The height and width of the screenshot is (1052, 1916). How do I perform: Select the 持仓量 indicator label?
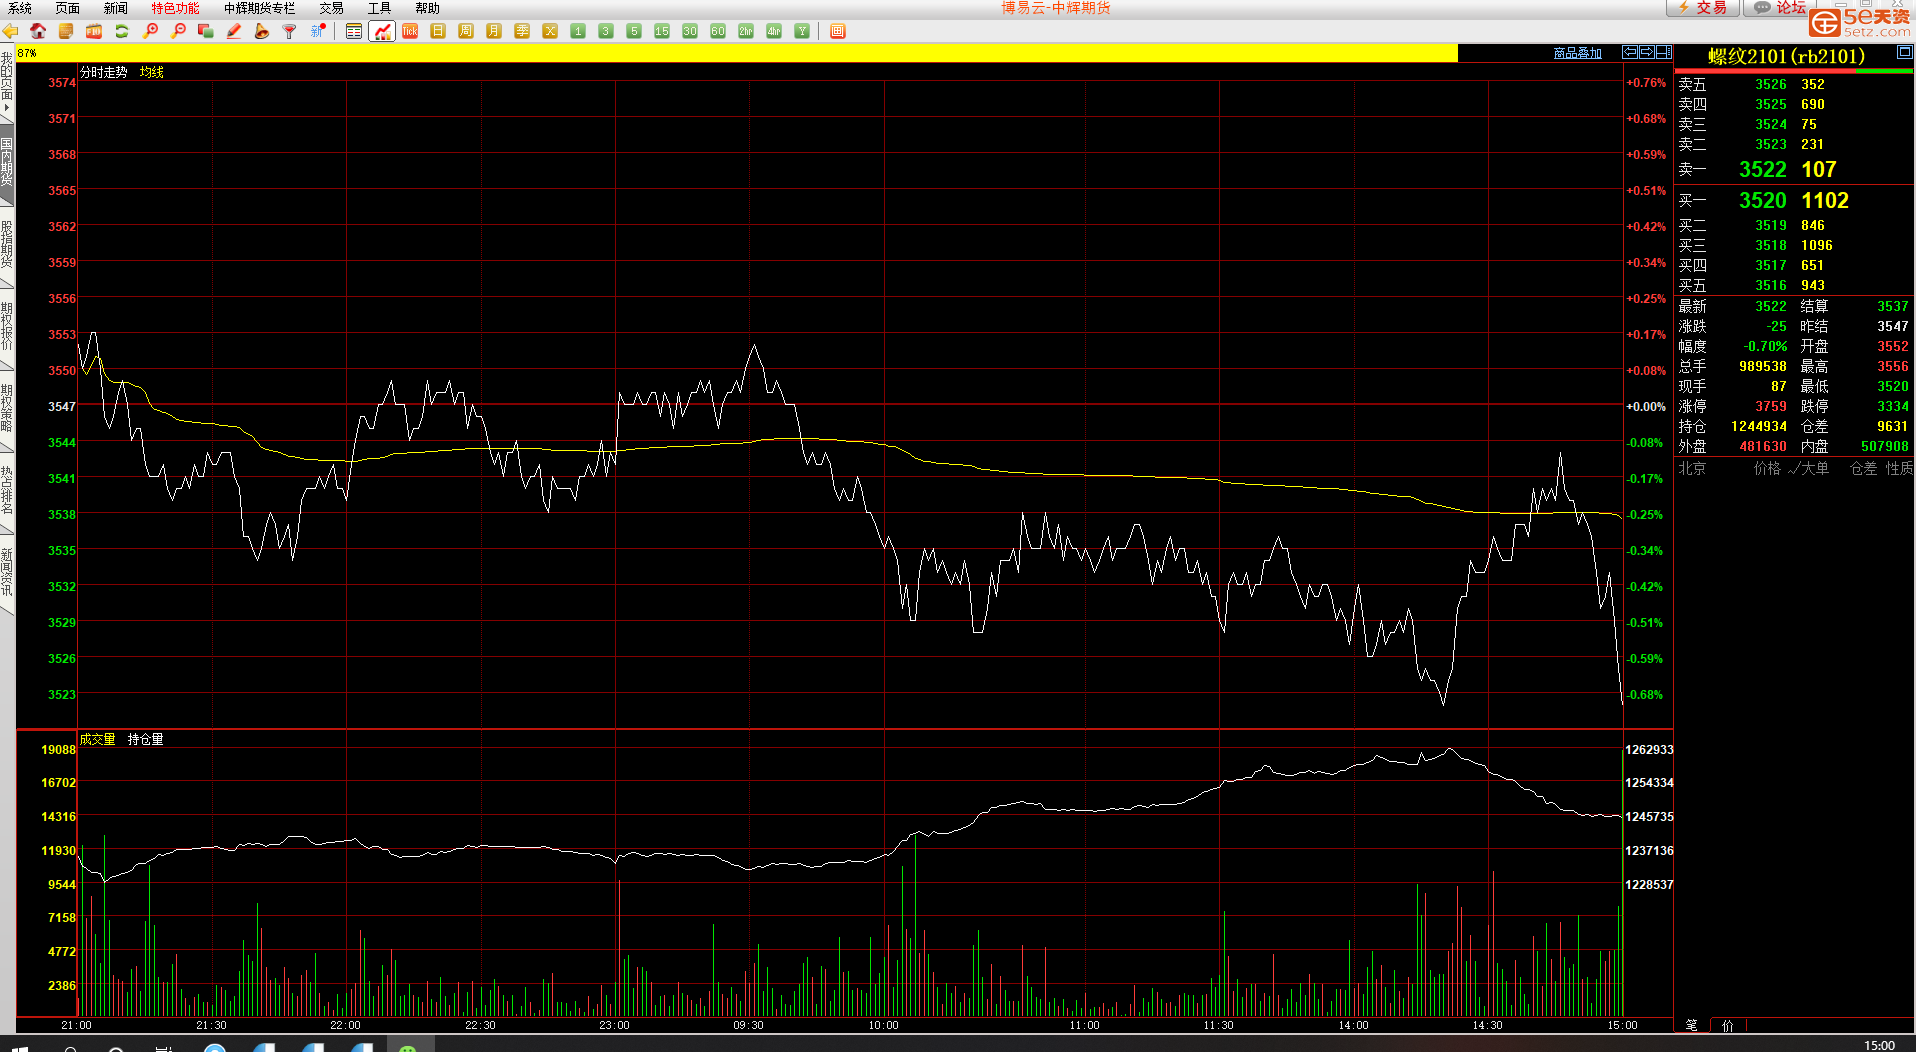coord(145,739)
